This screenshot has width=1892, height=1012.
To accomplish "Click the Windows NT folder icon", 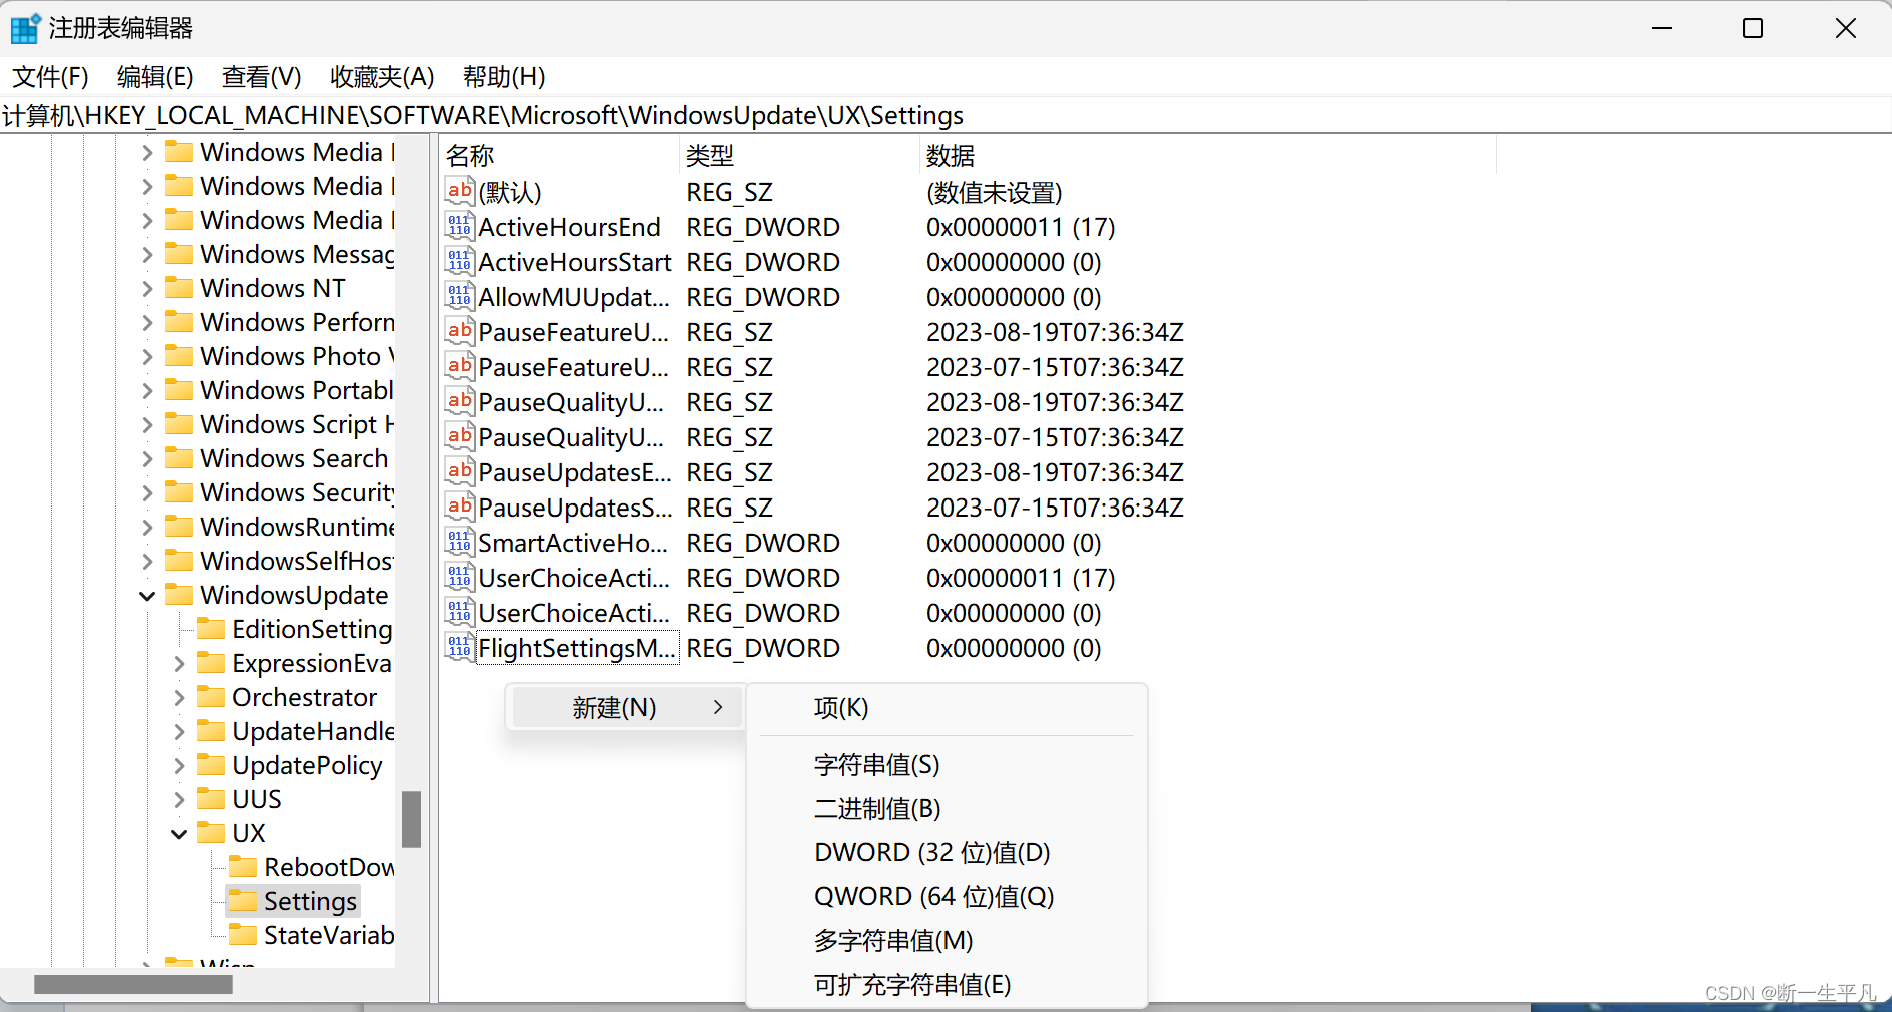I will tap(179, 288).
